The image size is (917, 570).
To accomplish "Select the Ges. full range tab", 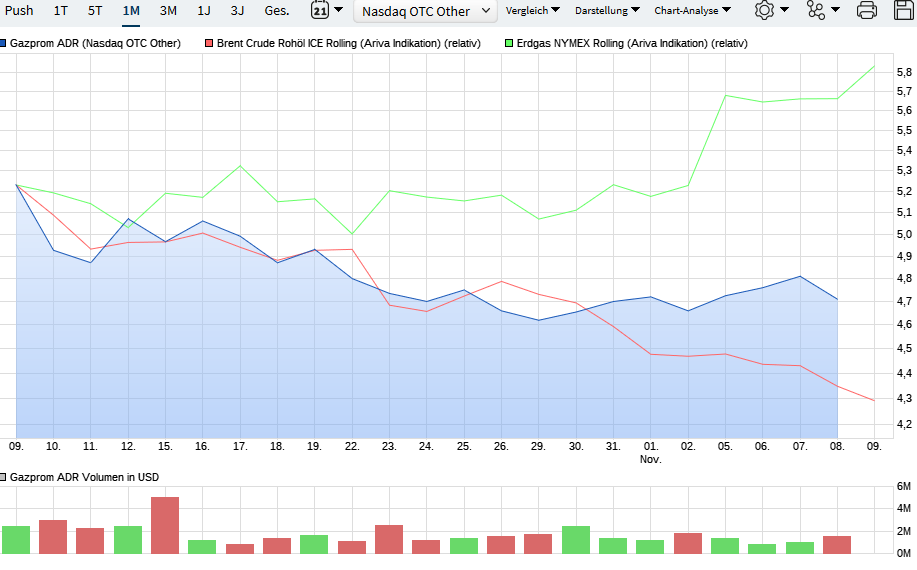I will (x=277, y=11).
